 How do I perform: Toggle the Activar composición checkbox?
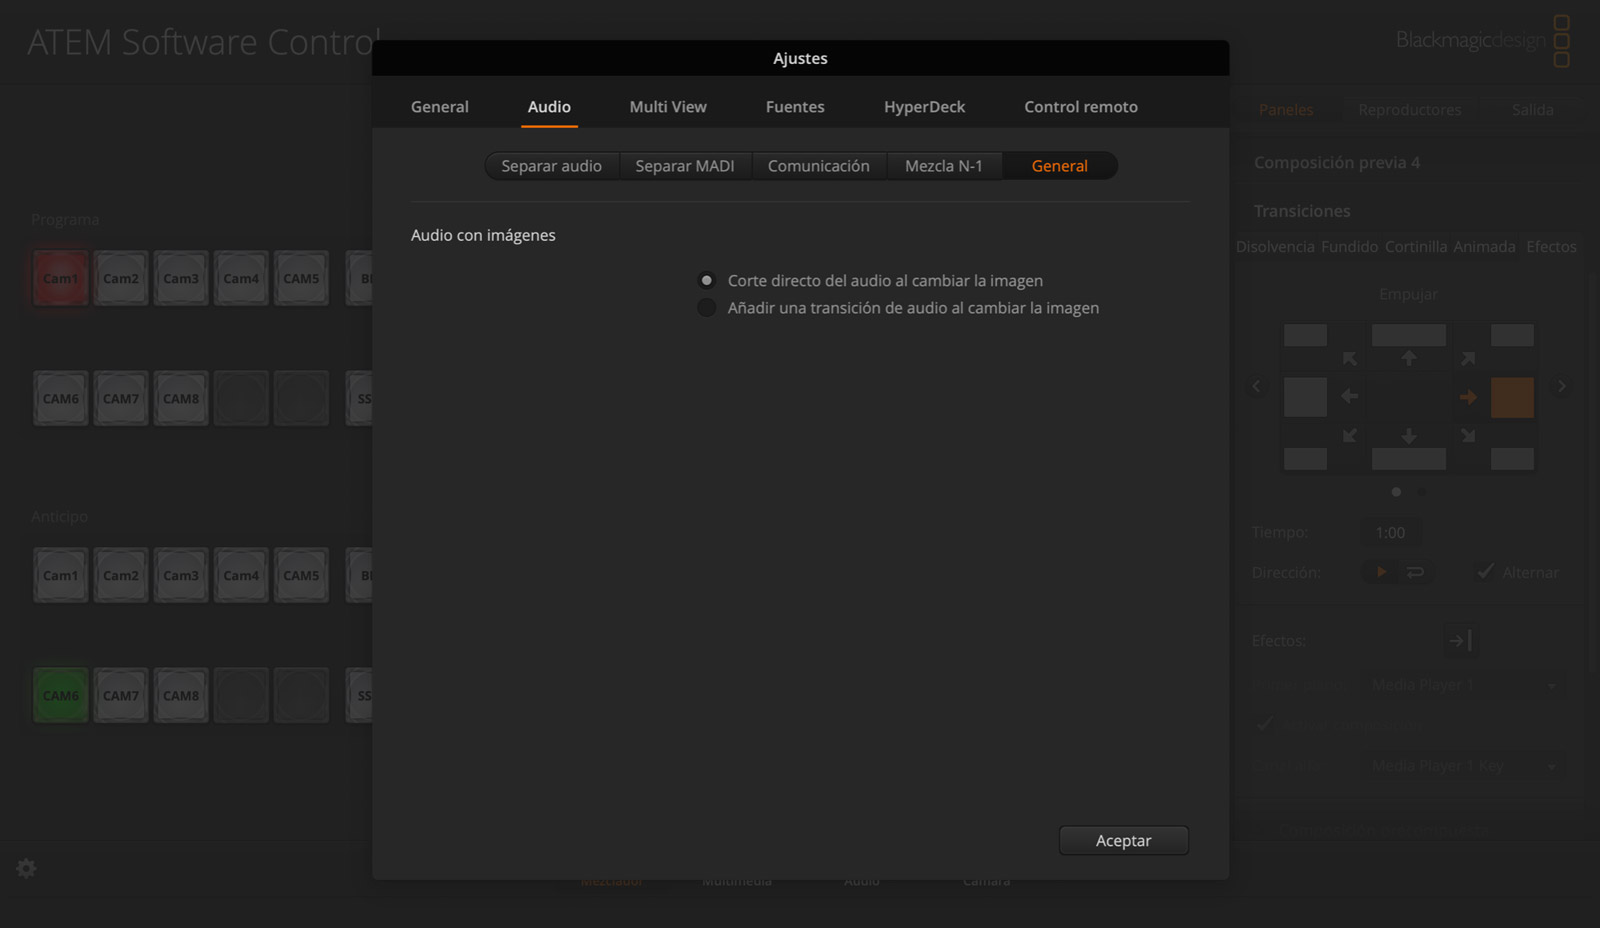[x=1265, y=724]
